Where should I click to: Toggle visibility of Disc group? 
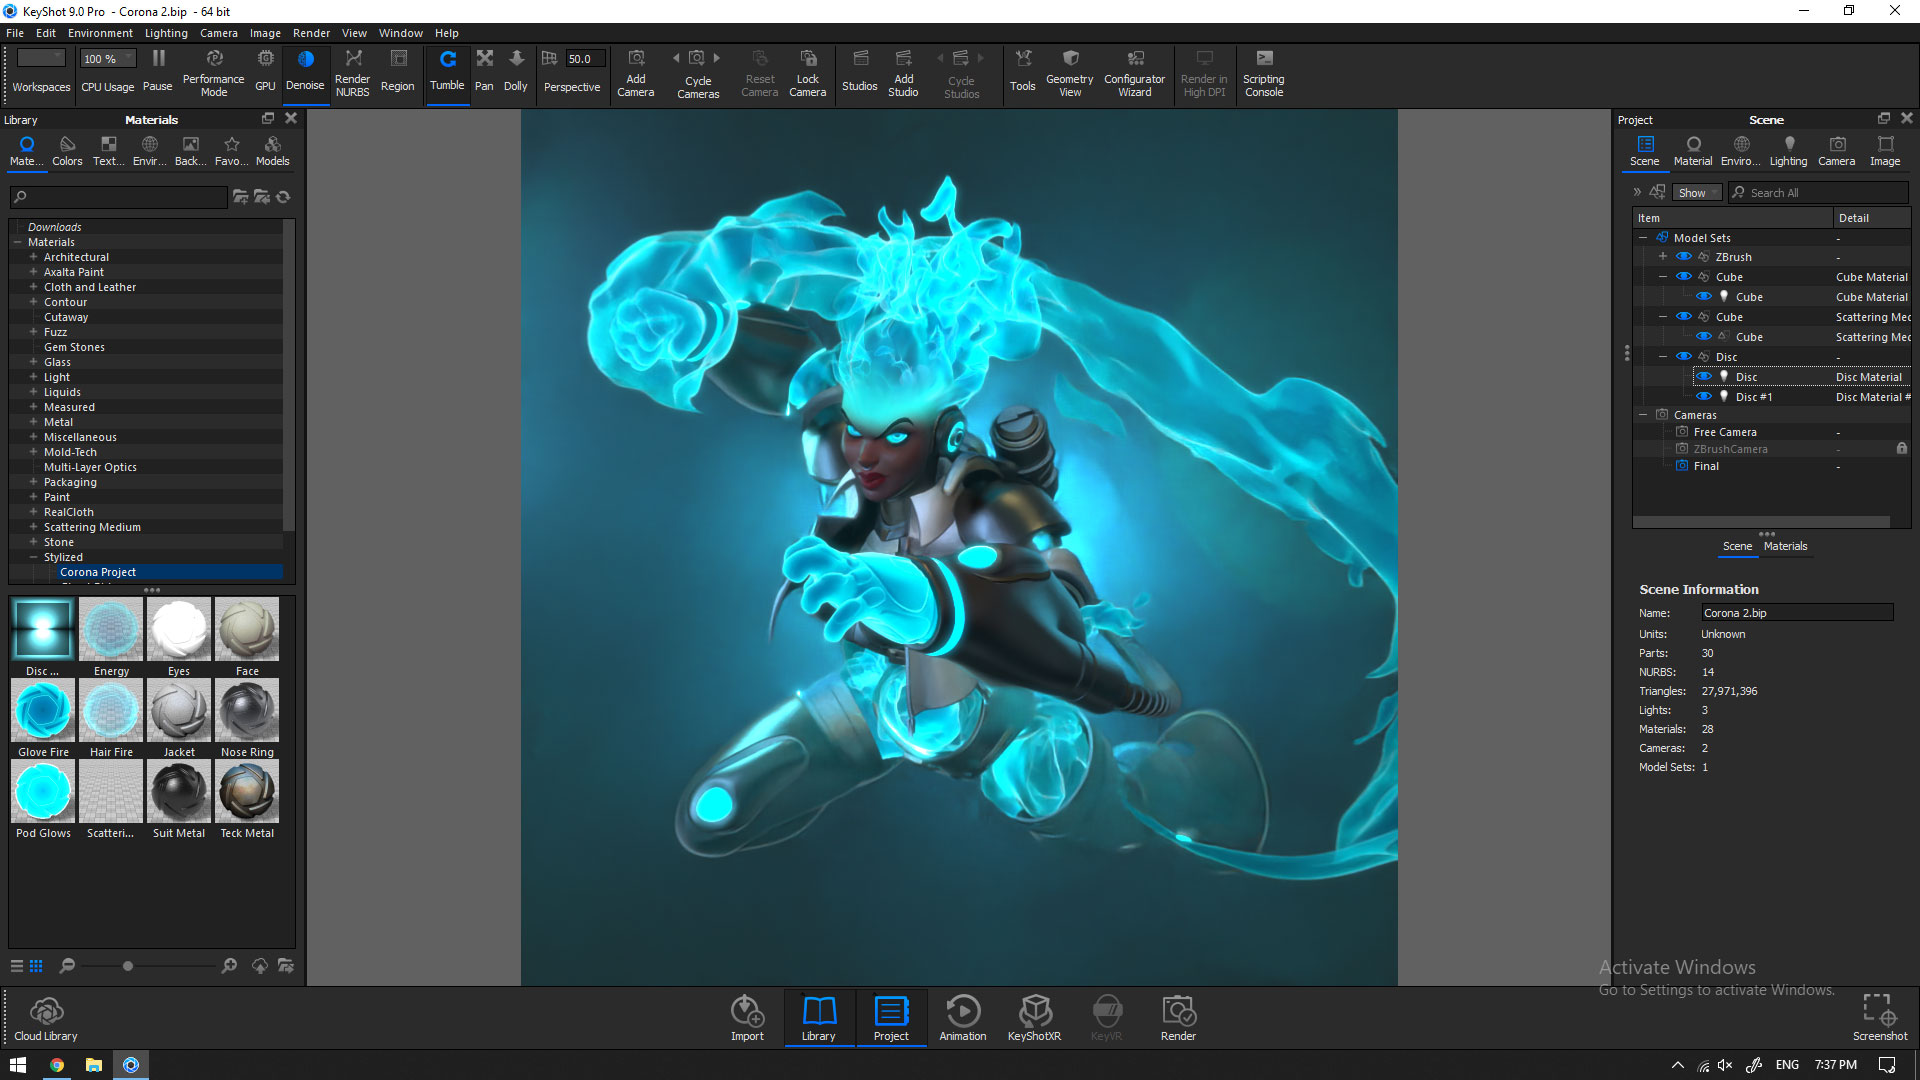(x=1684, y=357)
